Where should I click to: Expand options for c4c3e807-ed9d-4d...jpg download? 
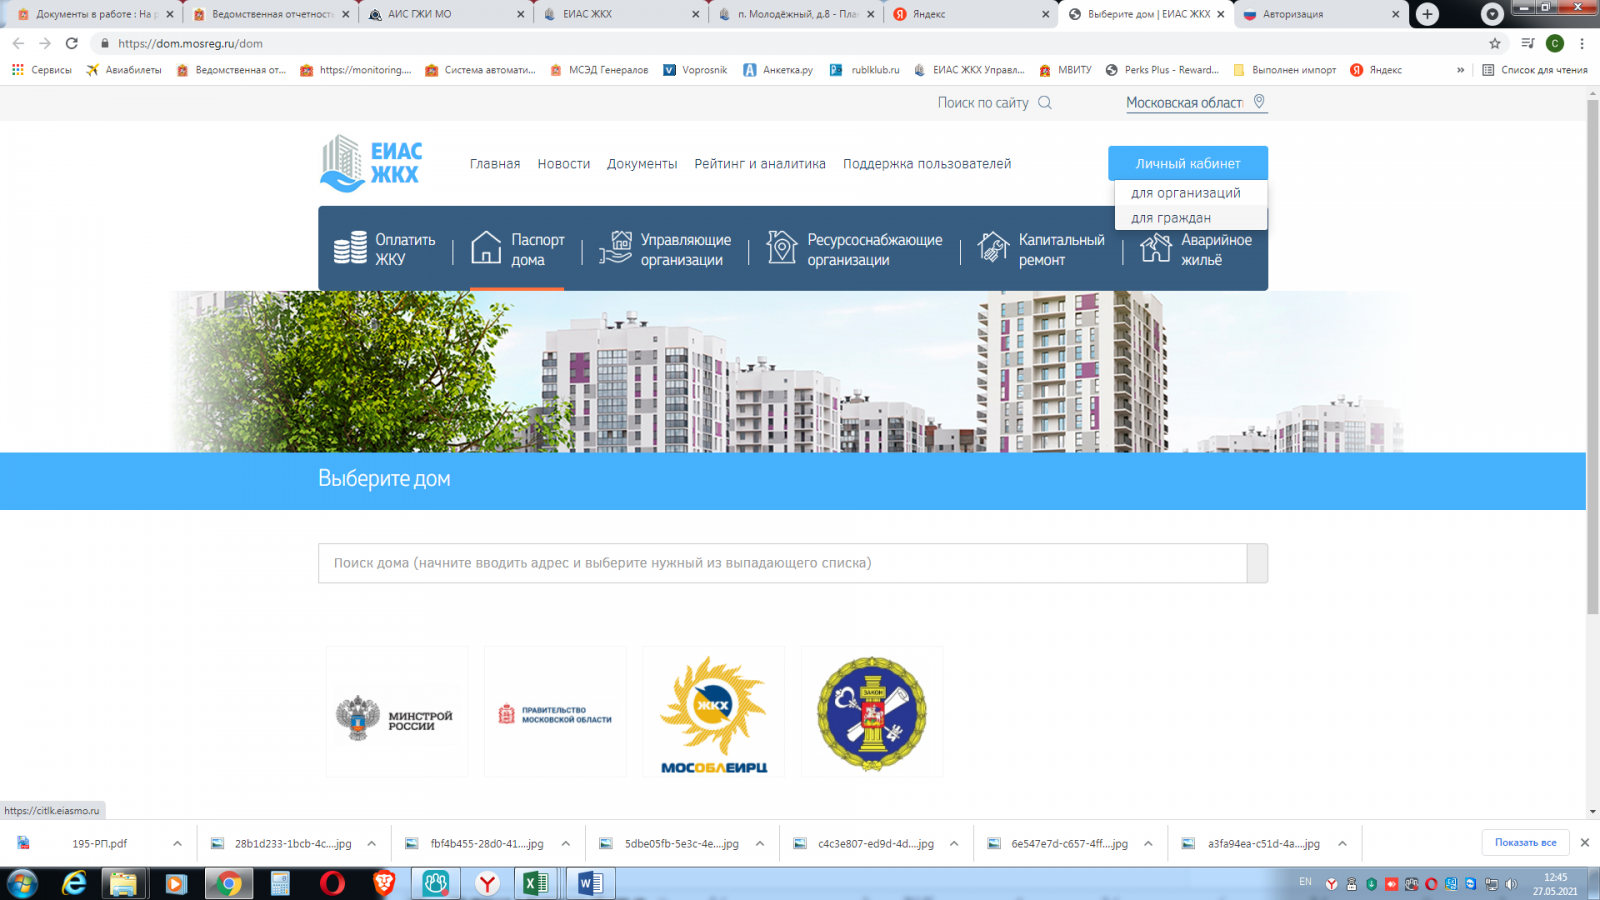coord(954,844)
